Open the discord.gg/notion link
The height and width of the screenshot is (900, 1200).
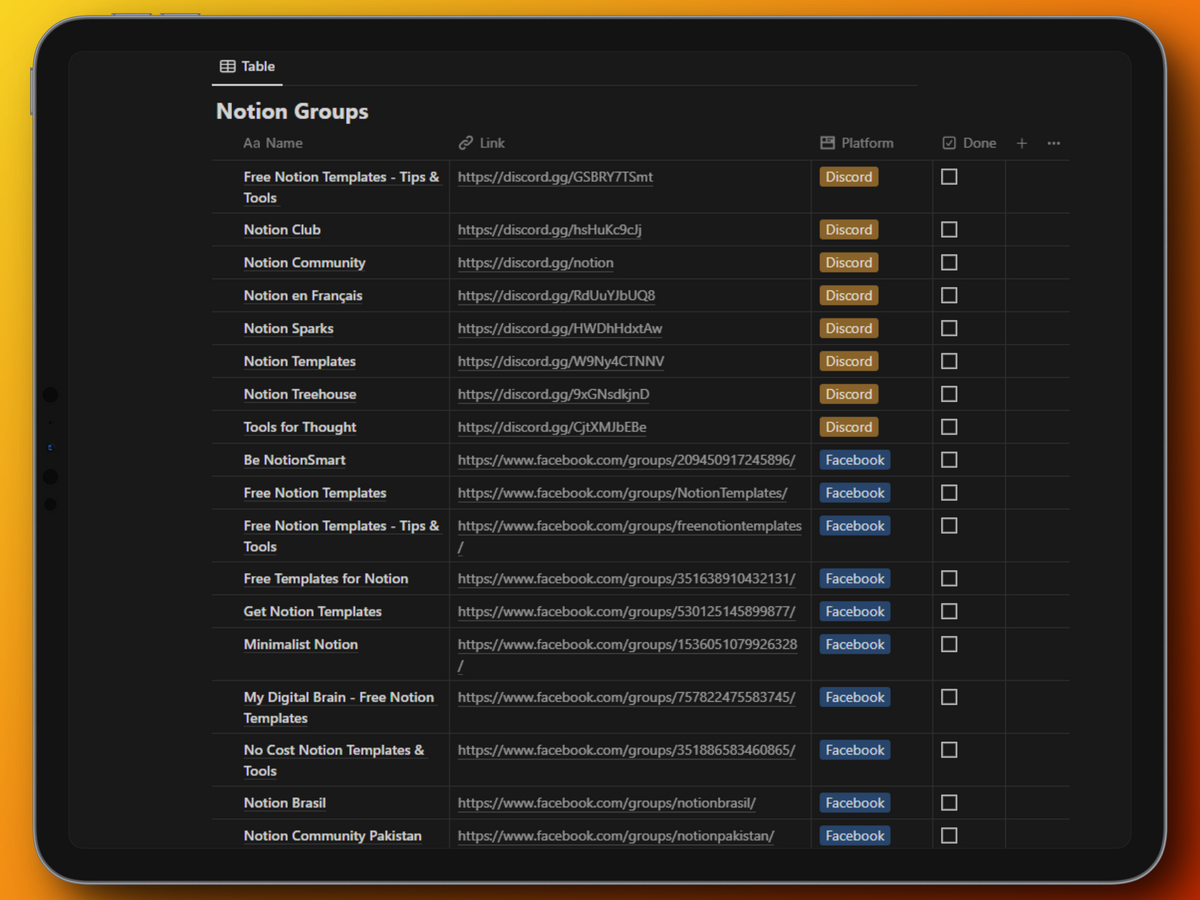[x=535, y=263]
